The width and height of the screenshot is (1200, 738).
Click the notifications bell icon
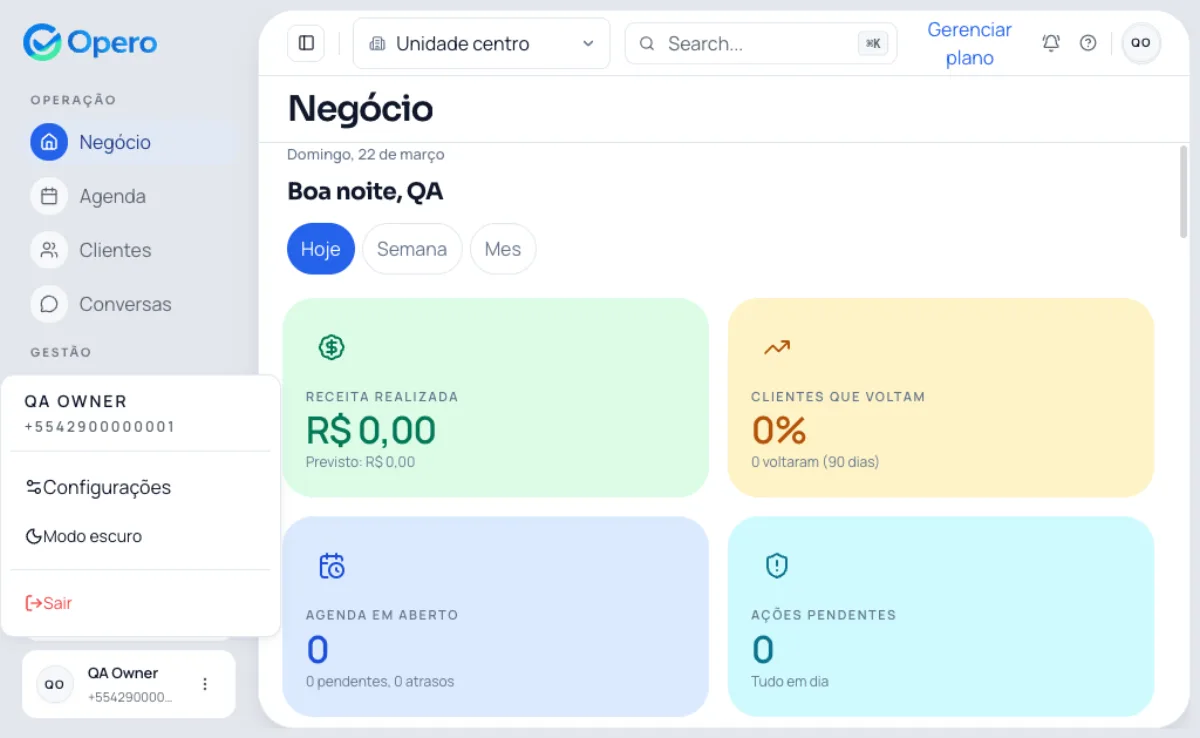coord(1051,43)
